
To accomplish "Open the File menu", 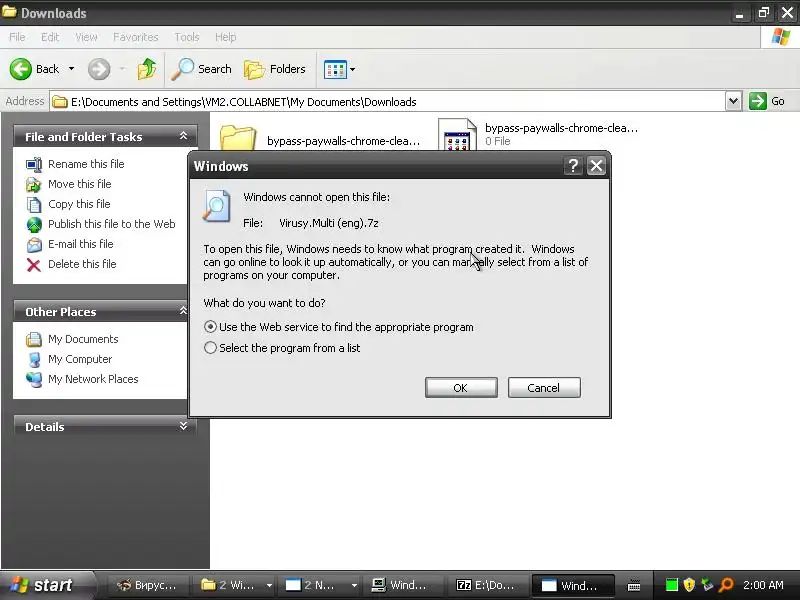I will coord(17,37).
